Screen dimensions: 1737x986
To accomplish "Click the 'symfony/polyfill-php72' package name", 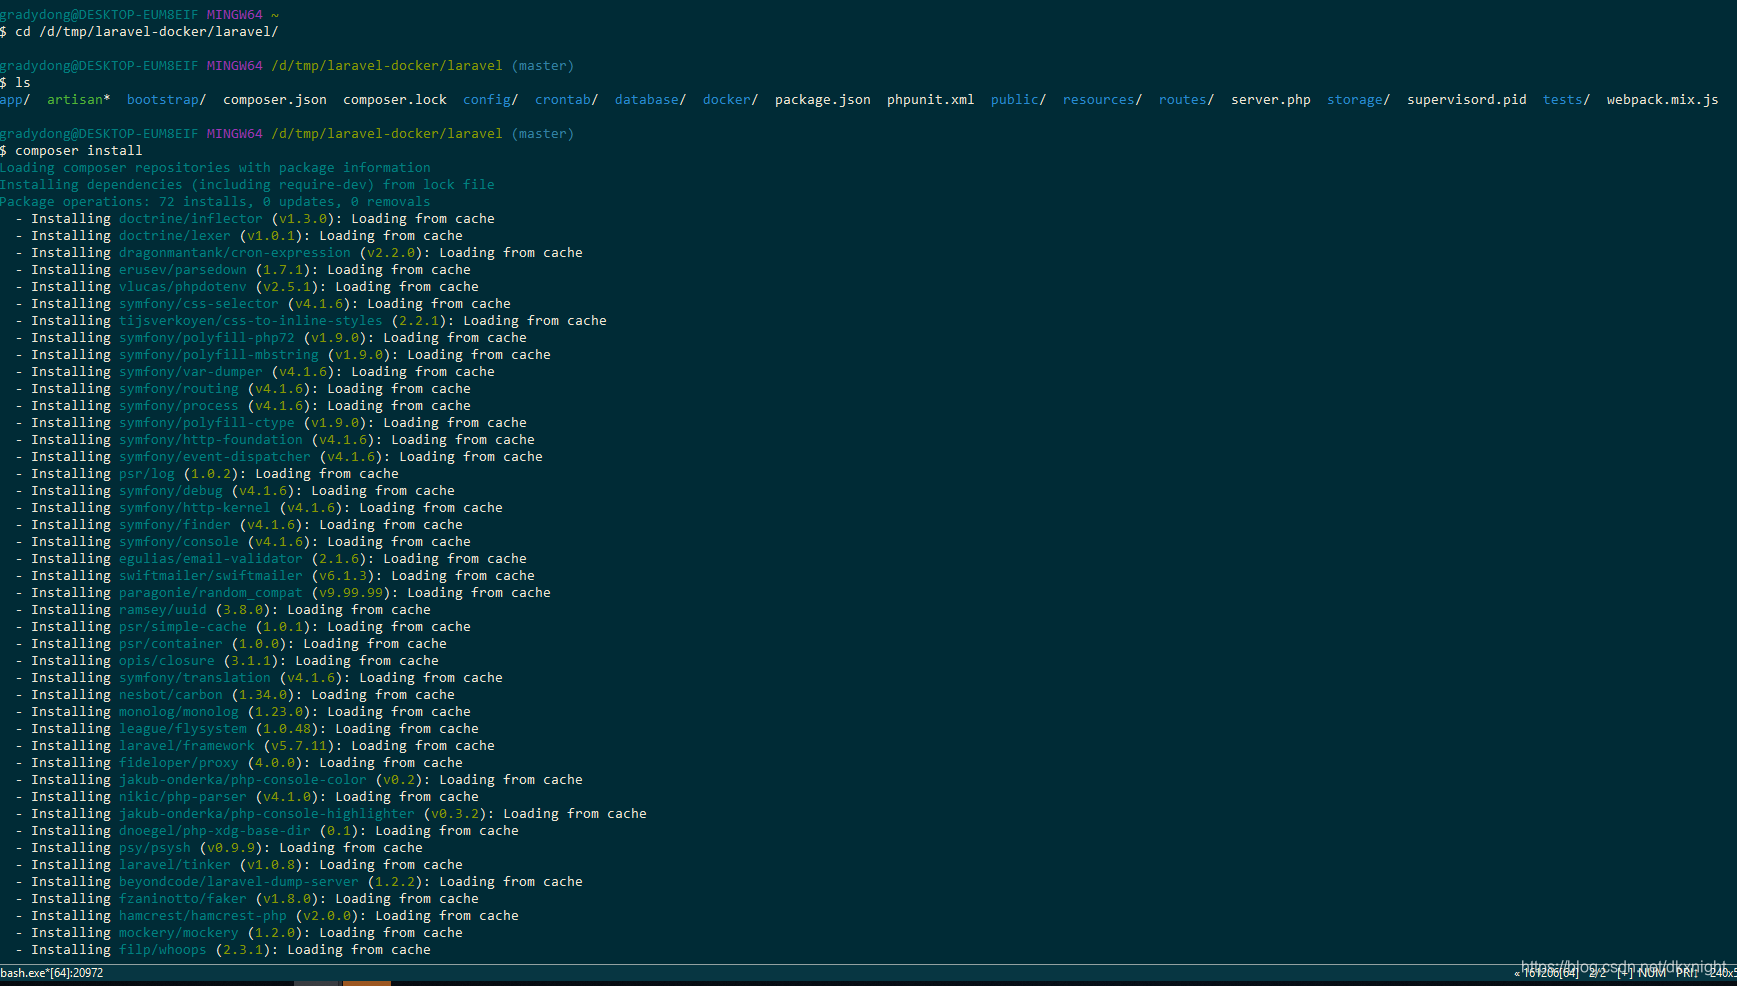I will coord(207,338).
